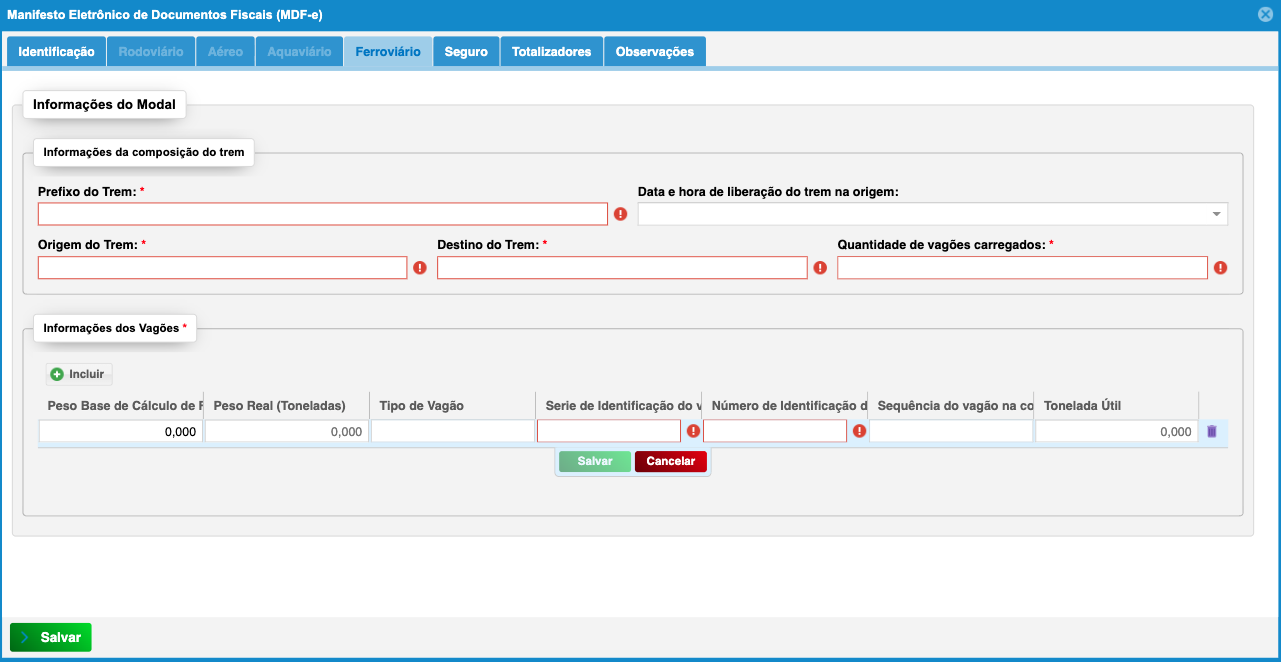
Task: Click error icon beside Quantidade de vagões carregados
Action: coord(1220,268)
